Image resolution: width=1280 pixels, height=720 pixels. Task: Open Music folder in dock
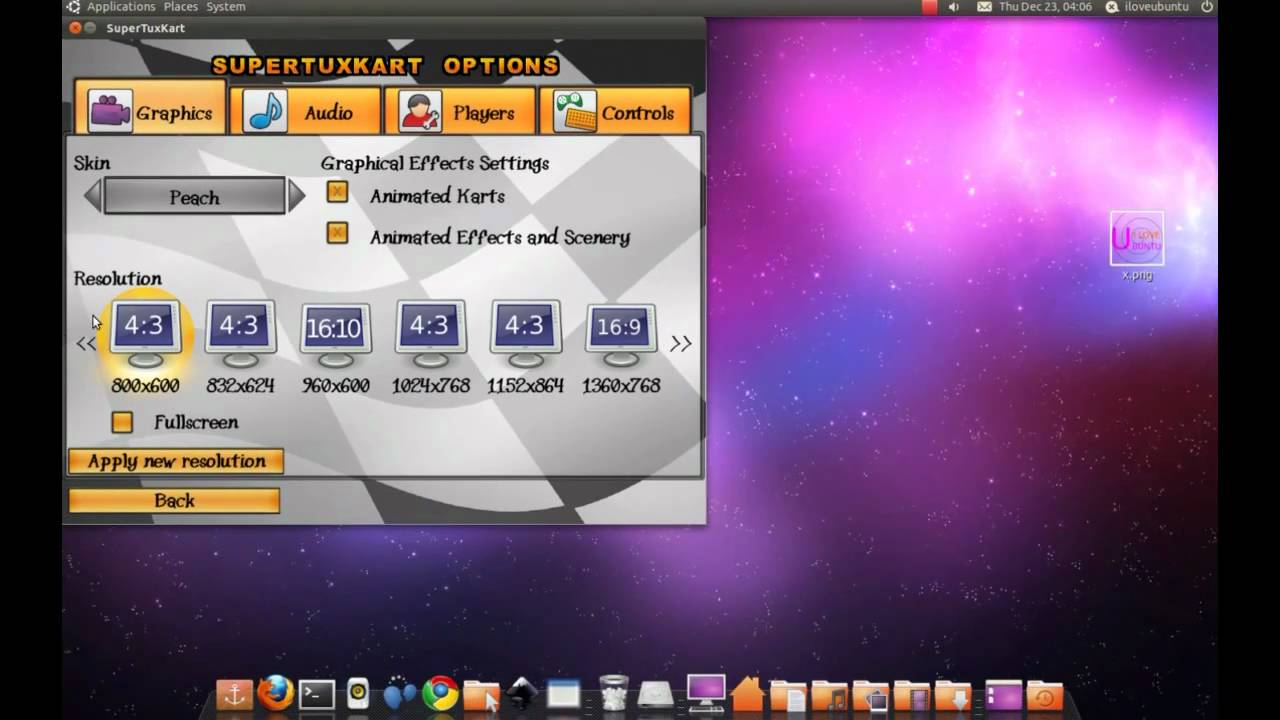click(829, 695)
